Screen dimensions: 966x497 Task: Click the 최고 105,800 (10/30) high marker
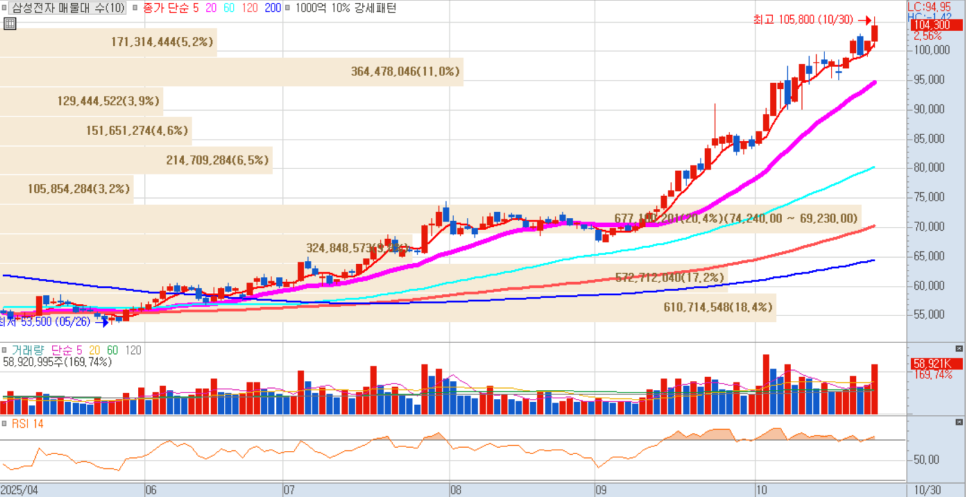click(812, 20)
